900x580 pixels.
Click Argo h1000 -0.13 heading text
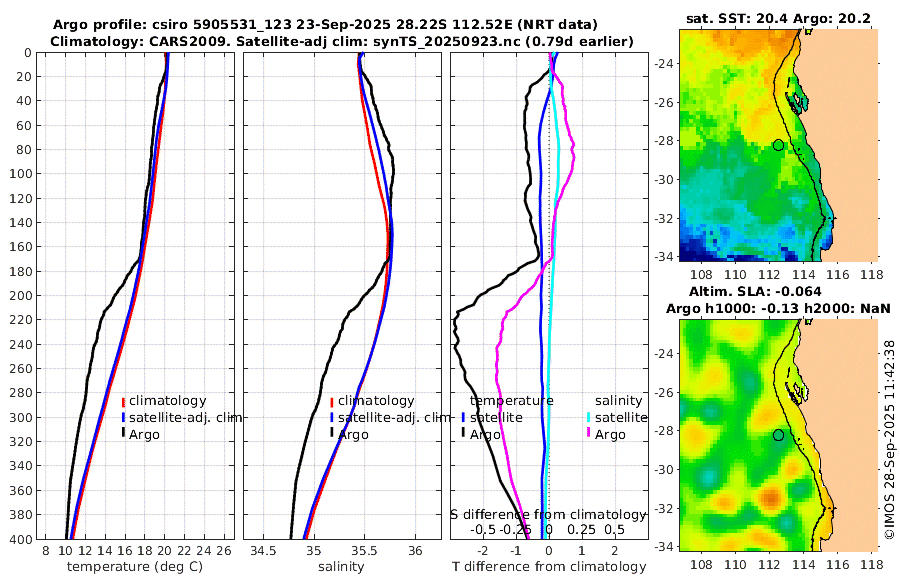(732, 309)
